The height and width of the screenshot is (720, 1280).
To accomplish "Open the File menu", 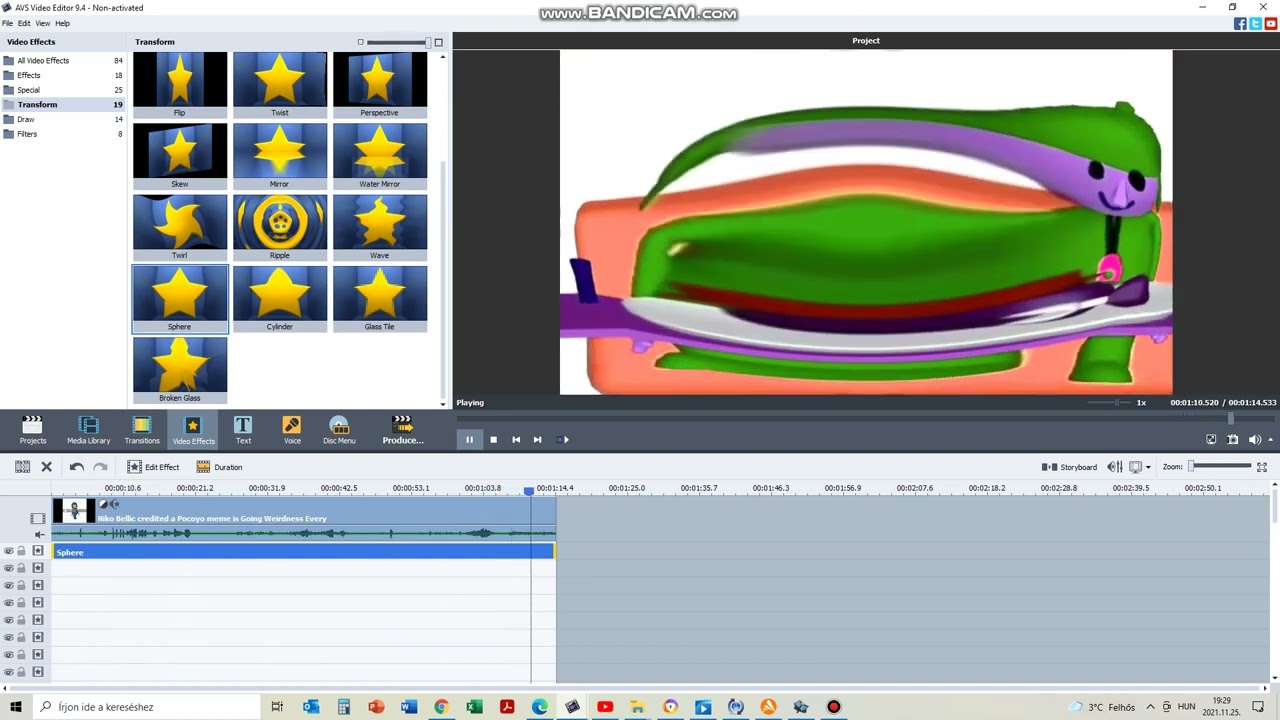I will coord(7,23).
